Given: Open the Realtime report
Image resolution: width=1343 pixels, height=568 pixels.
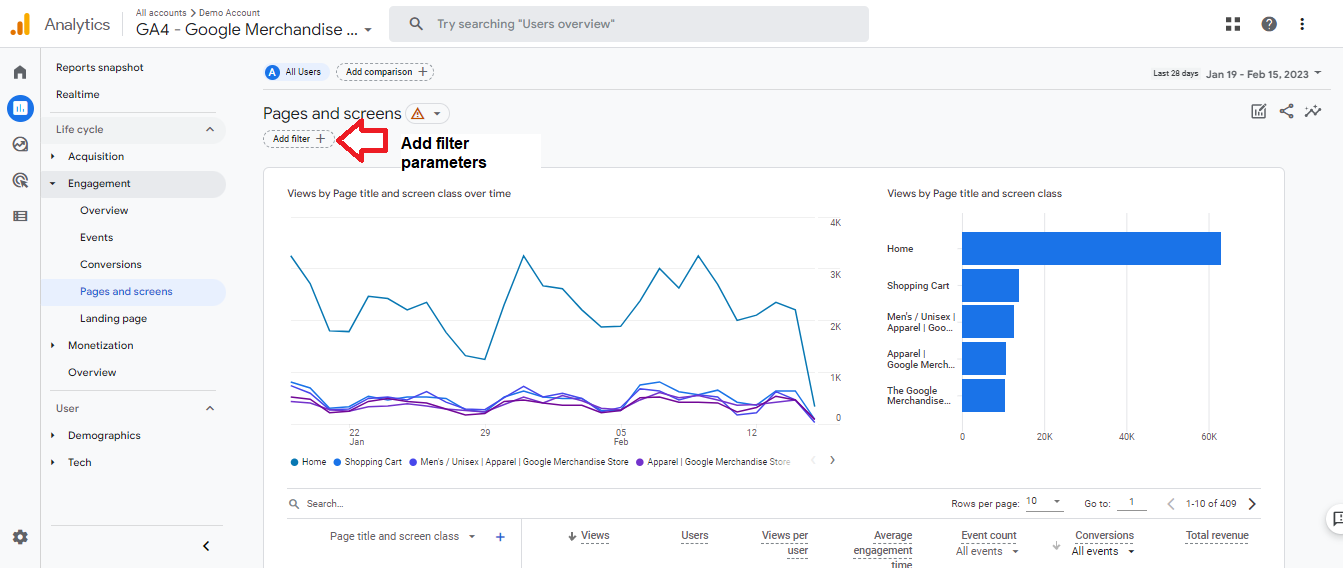Looking at the screenshot, I should [78, 94].
